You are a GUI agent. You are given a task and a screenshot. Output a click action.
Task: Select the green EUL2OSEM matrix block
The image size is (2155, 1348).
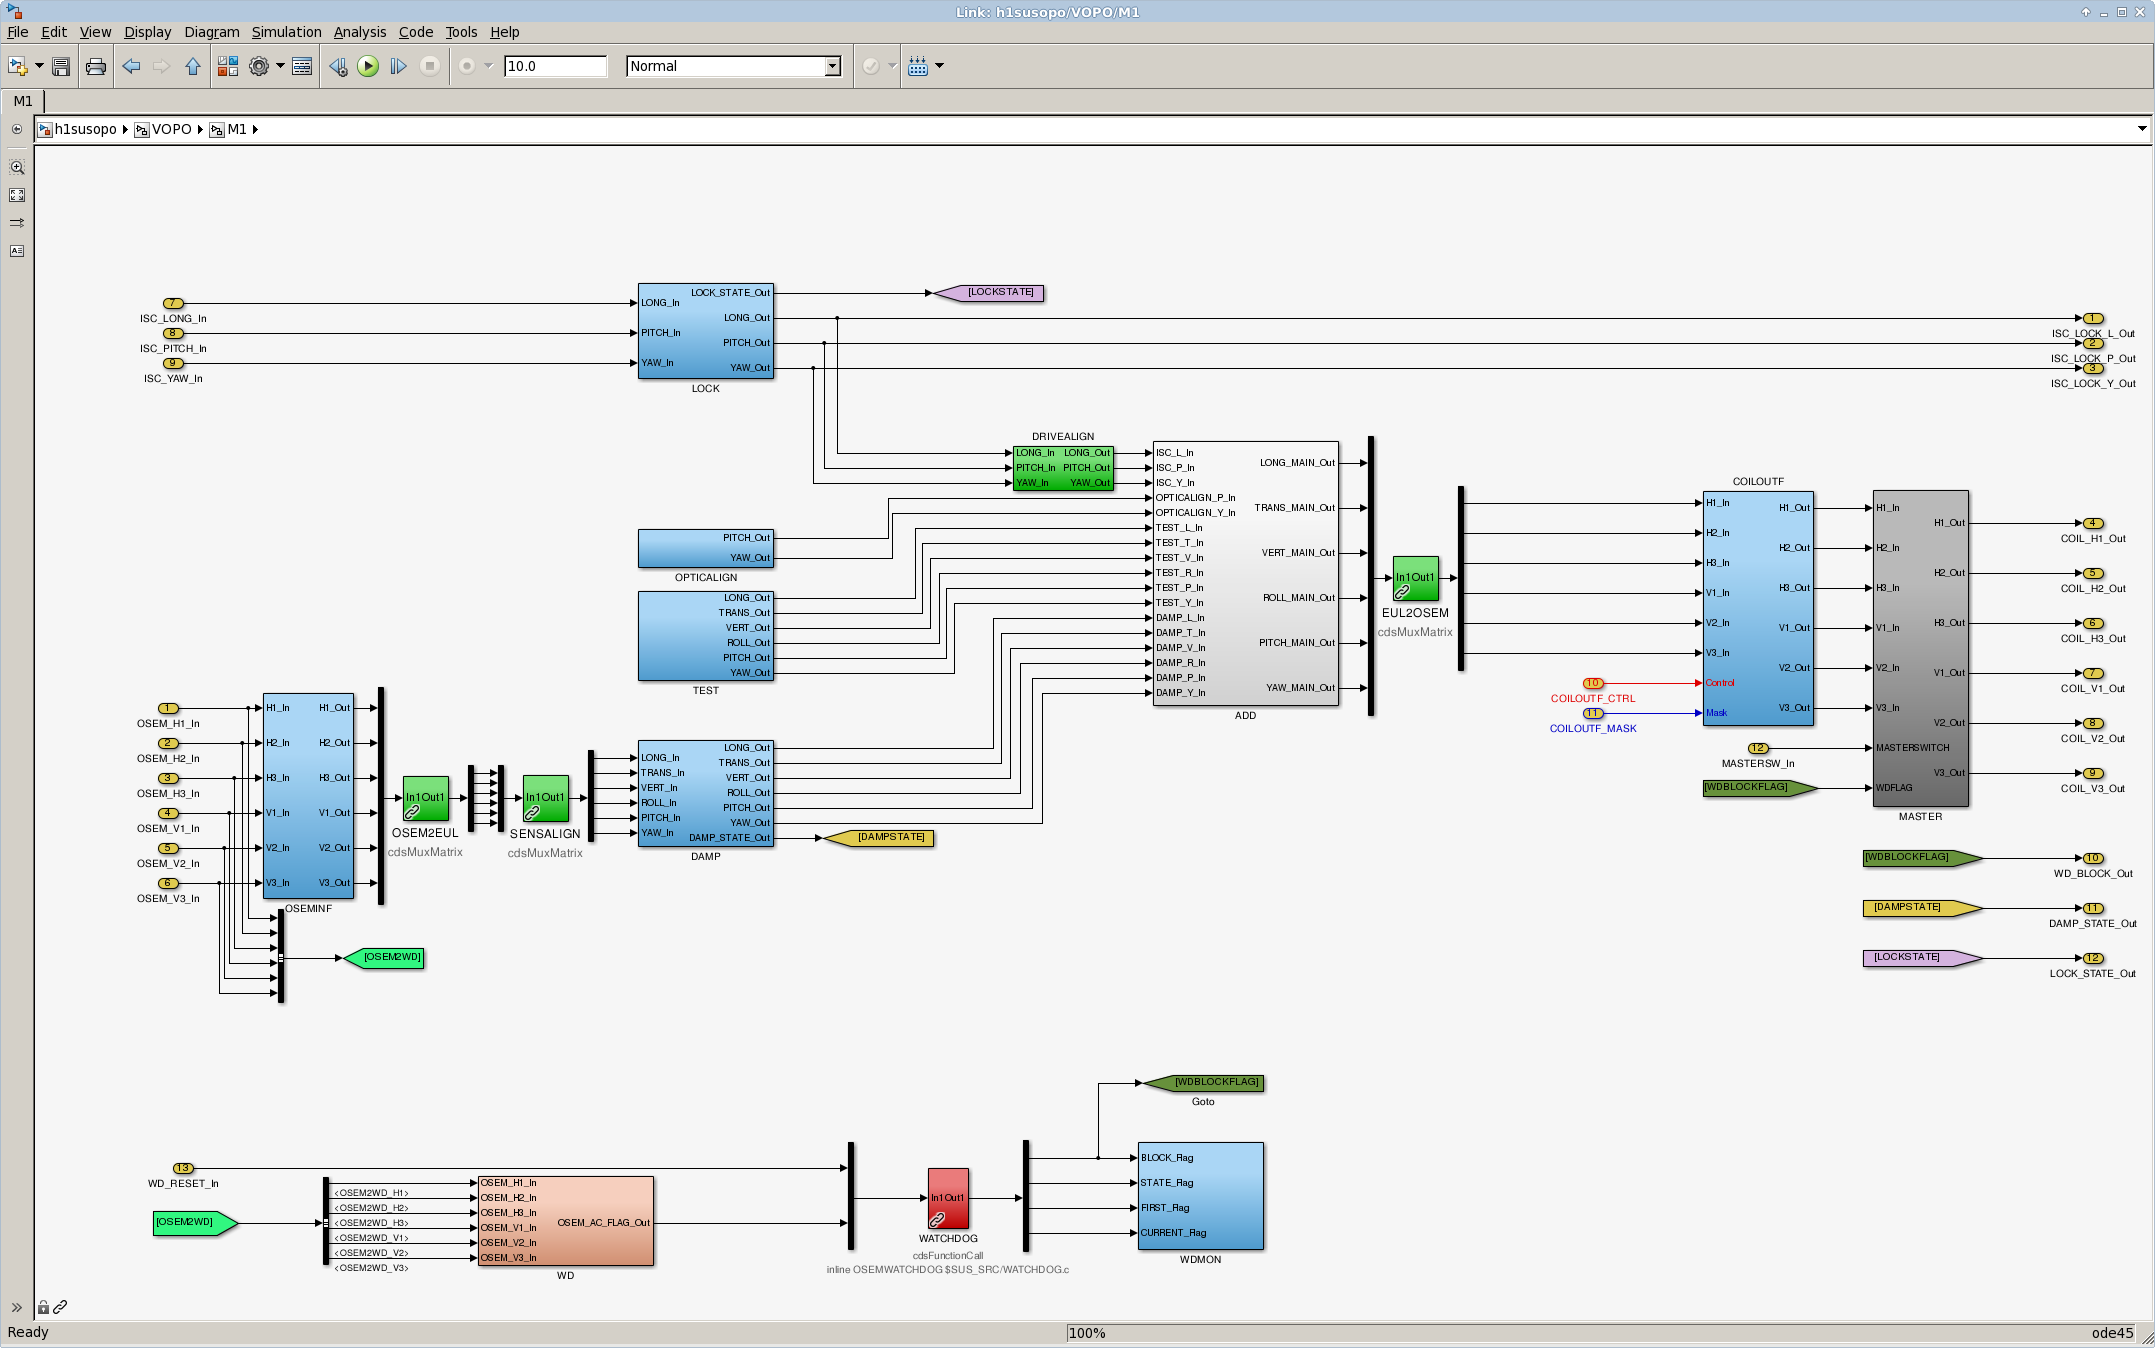point(1415,579)
